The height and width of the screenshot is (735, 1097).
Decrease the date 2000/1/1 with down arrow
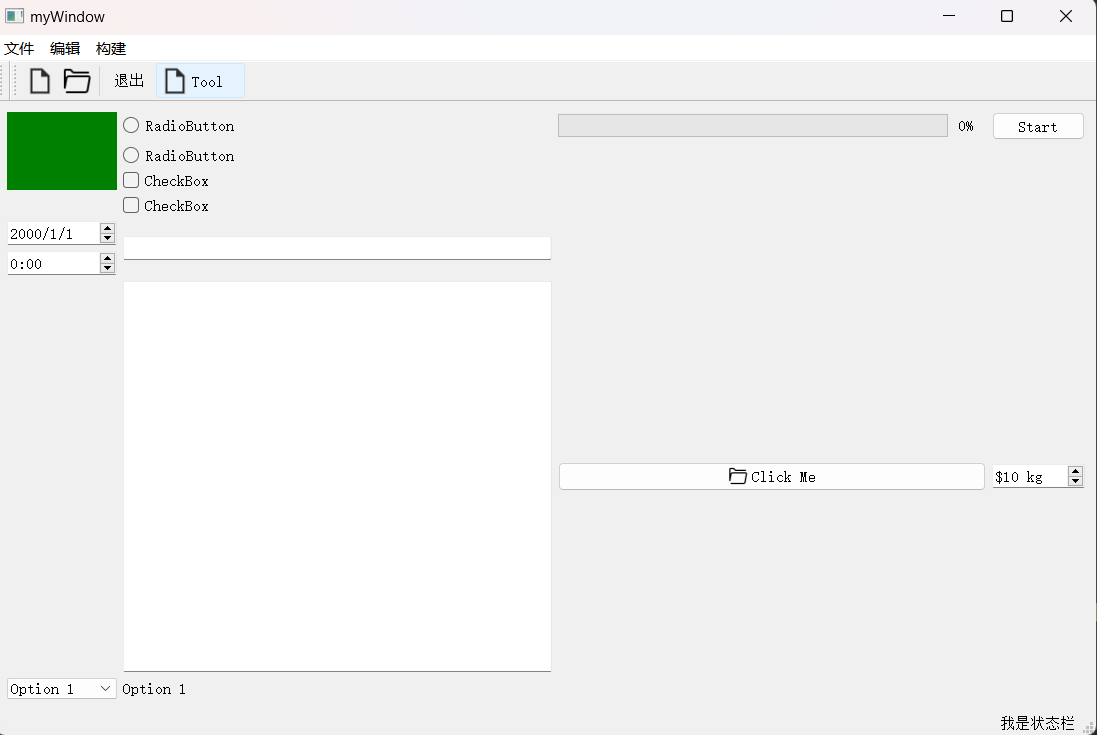[107, 238]
